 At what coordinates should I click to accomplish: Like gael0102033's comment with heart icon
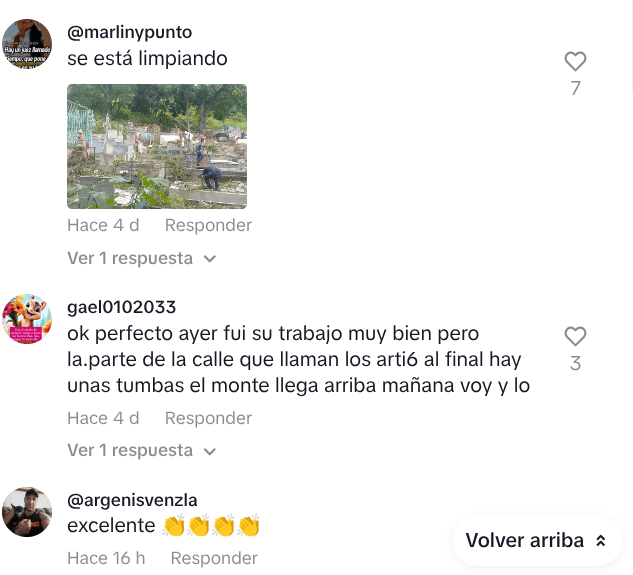pos(575,336)
